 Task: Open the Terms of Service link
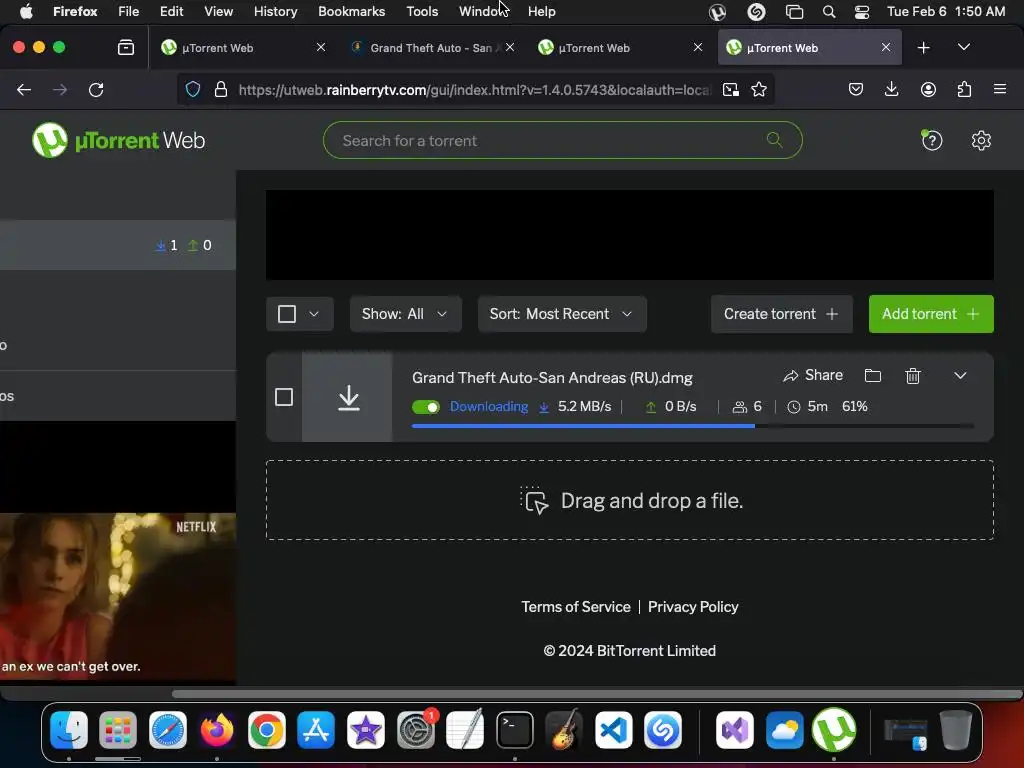pos(575,607)
